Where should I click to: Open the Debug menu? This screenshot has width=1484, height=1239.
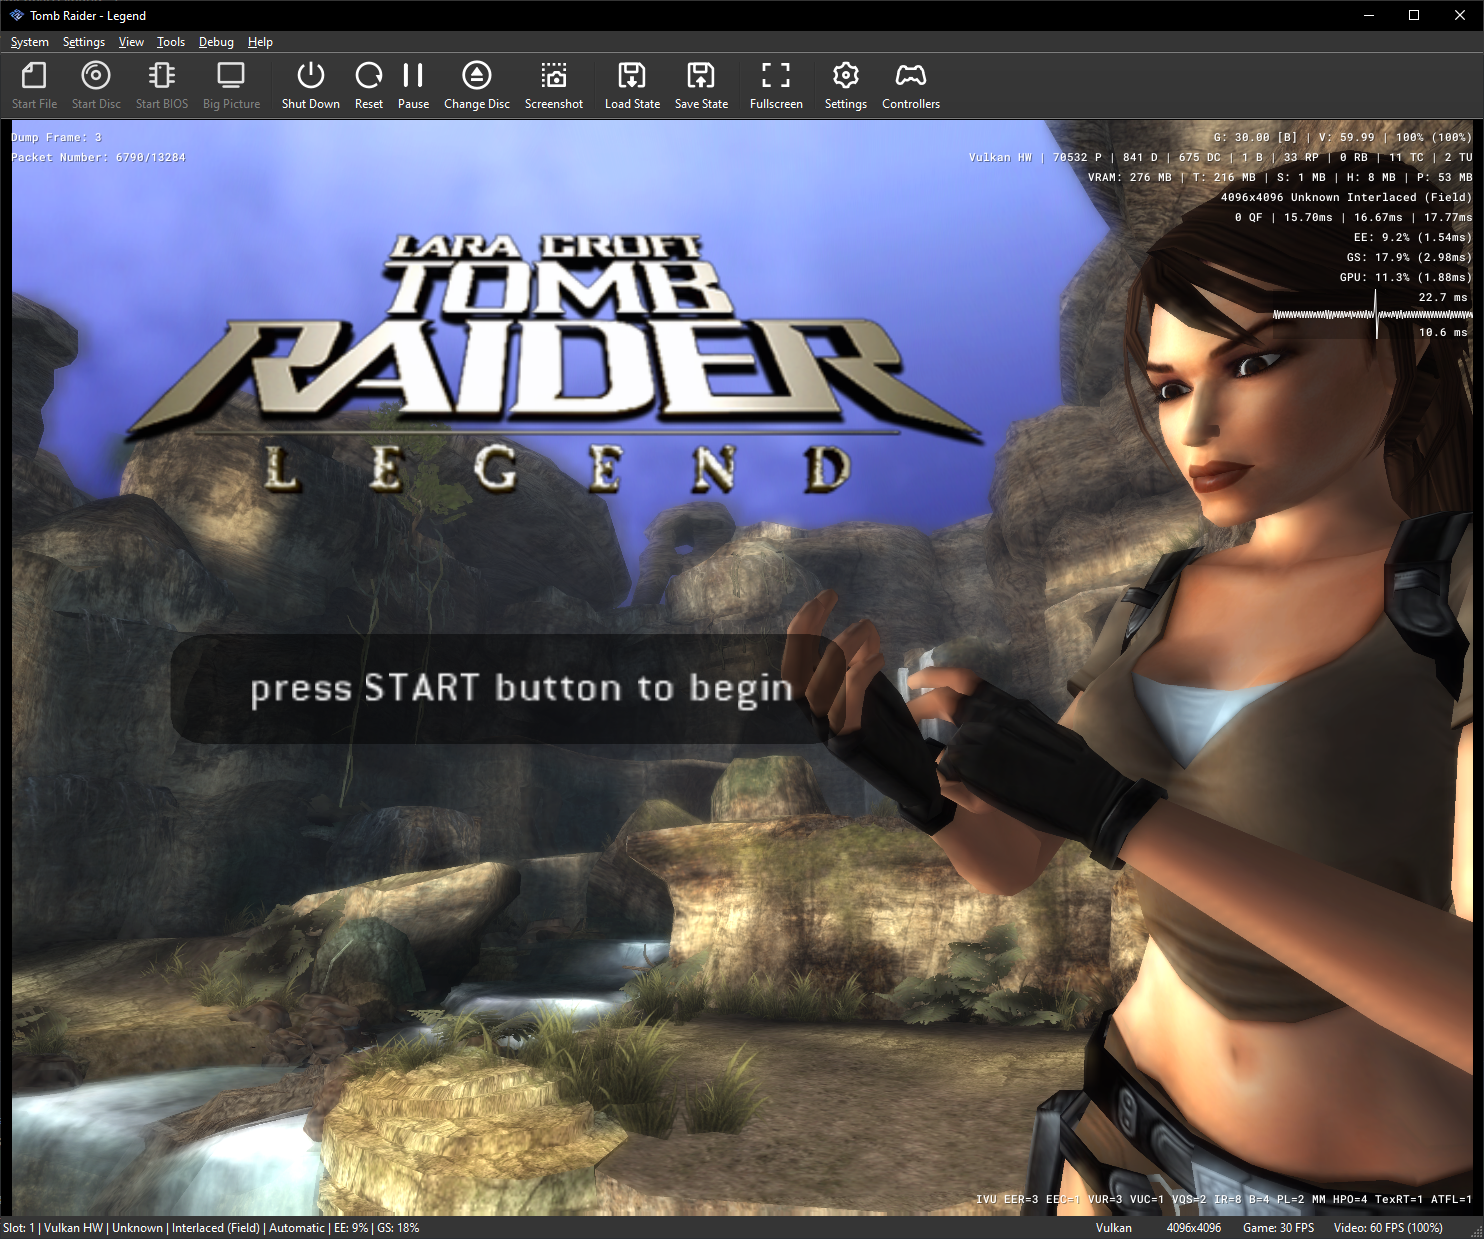point(216,42)
